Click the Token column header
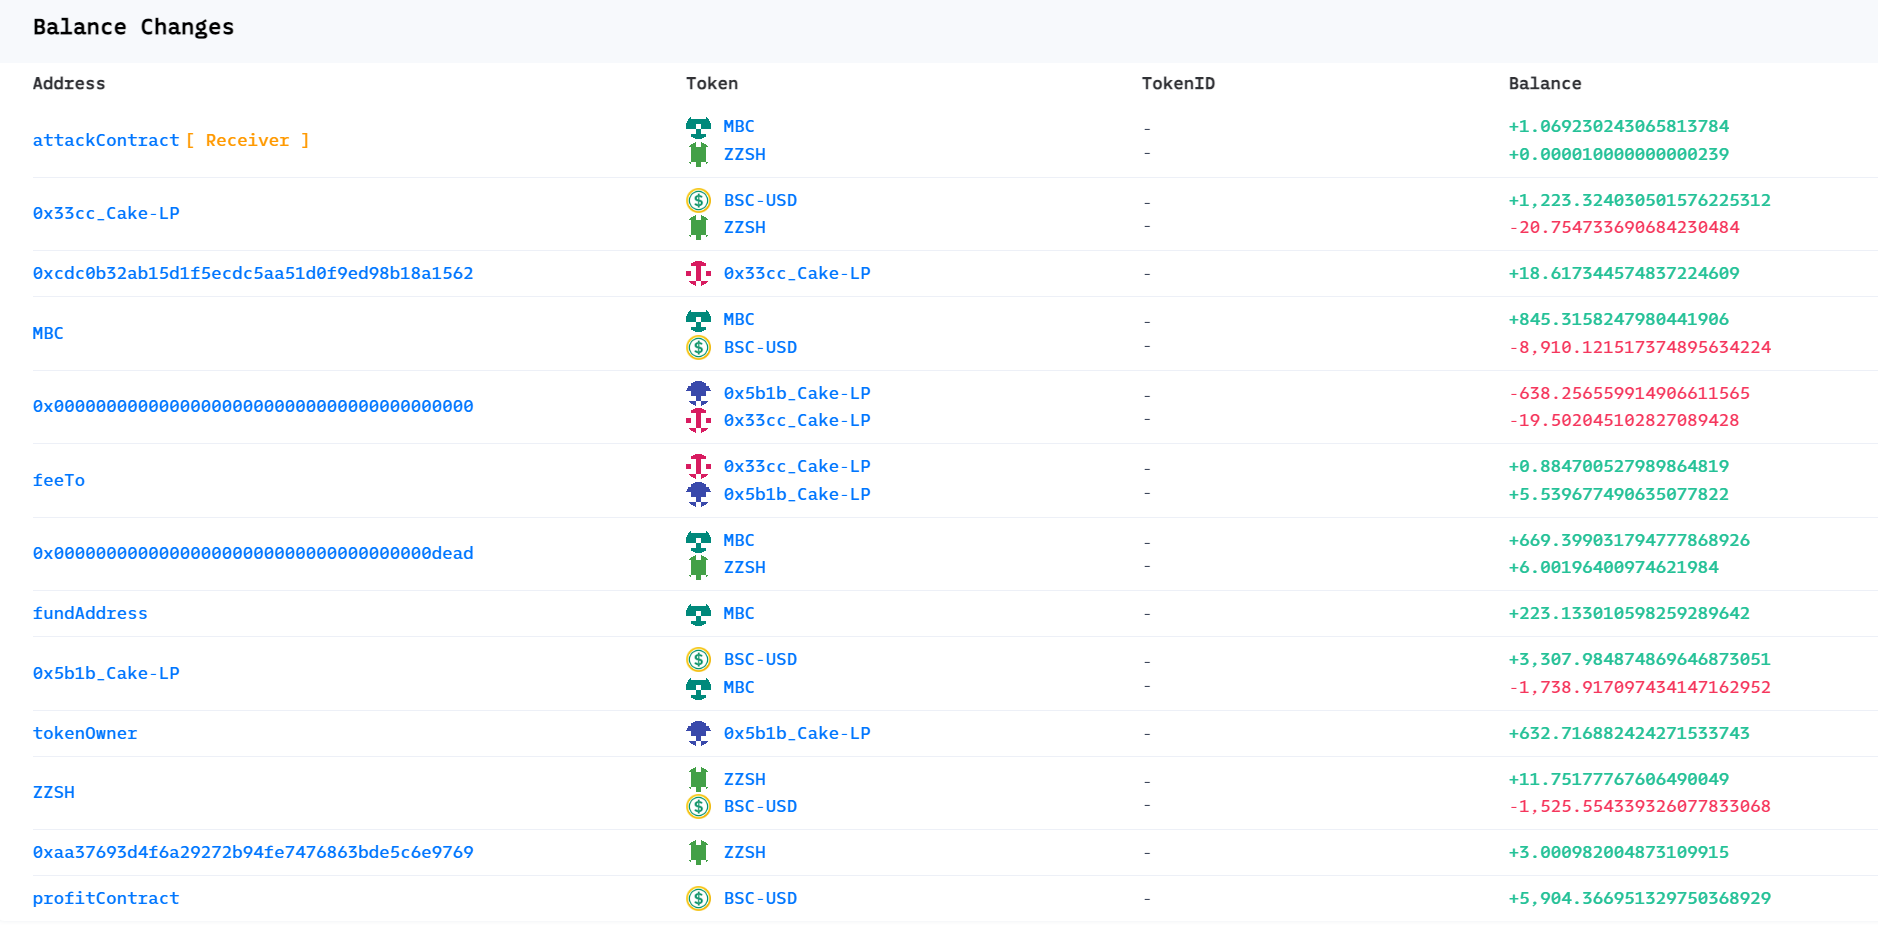 (712, 84)
